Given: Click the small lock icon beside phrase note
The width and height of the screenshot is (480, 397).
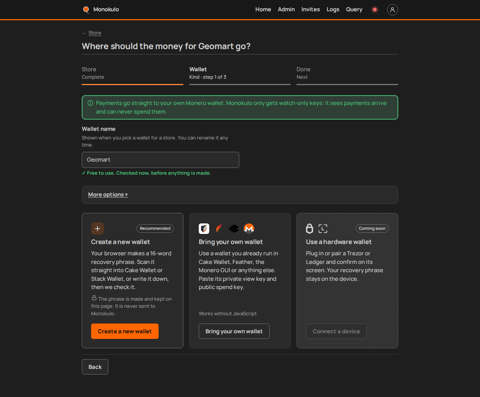Looking at the screenshot, I should 94,298.
